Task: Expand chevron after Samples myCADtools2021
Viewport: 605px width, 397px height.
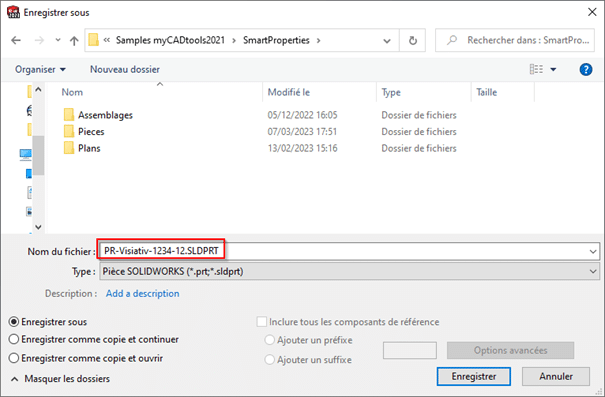Action: (234, 40)
